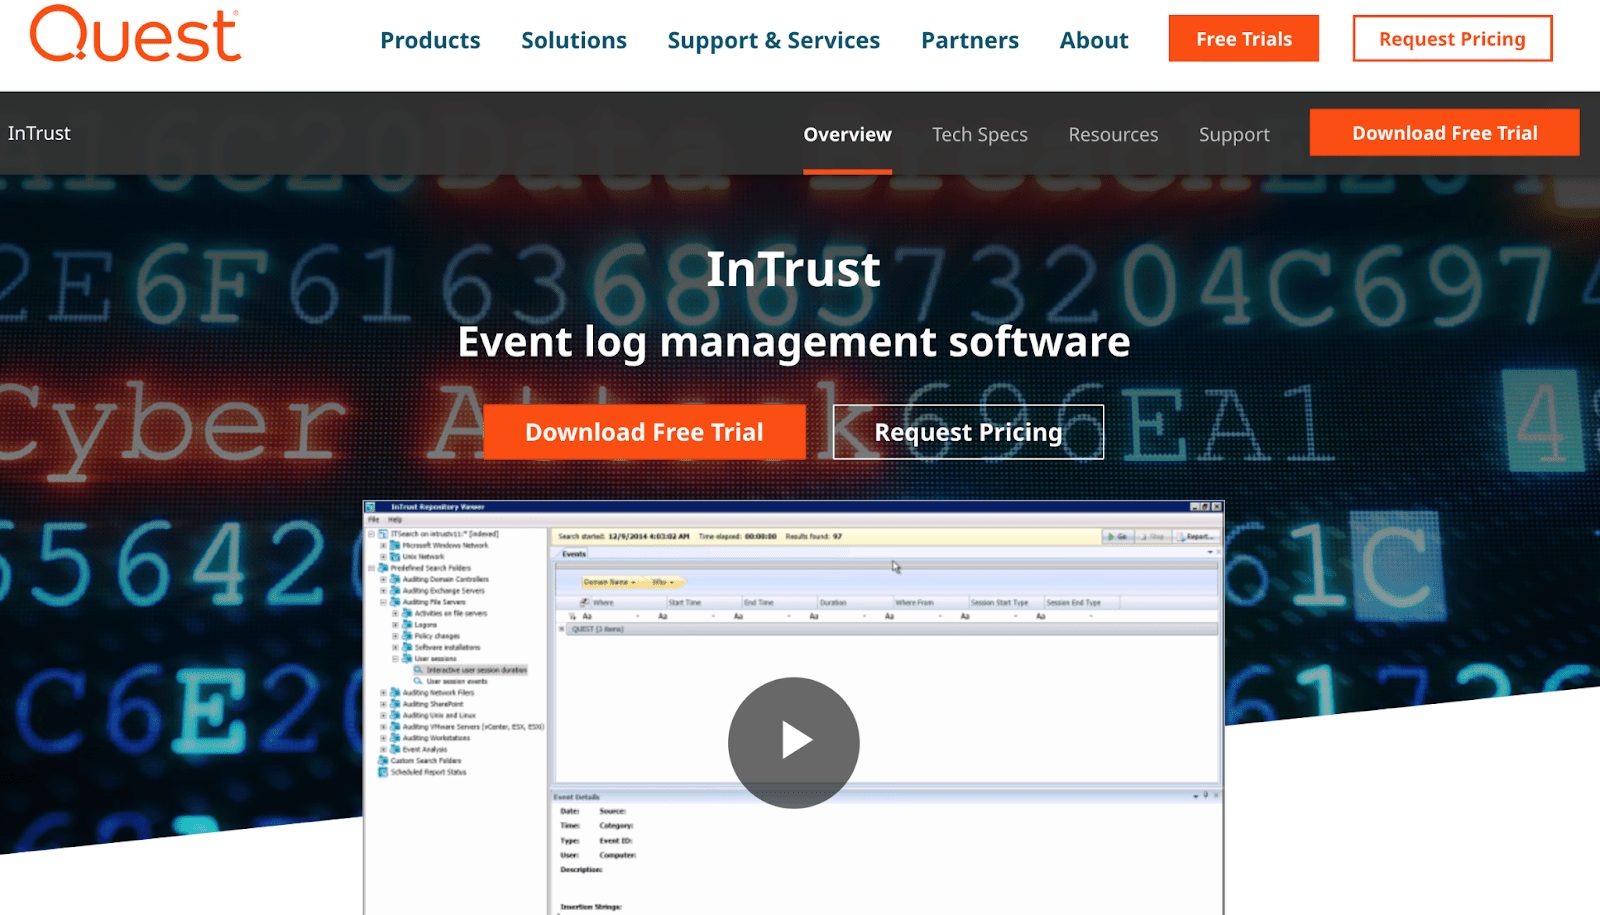
Task: Expand the Activities on file servers node
Action: click(x=395, y=613)
